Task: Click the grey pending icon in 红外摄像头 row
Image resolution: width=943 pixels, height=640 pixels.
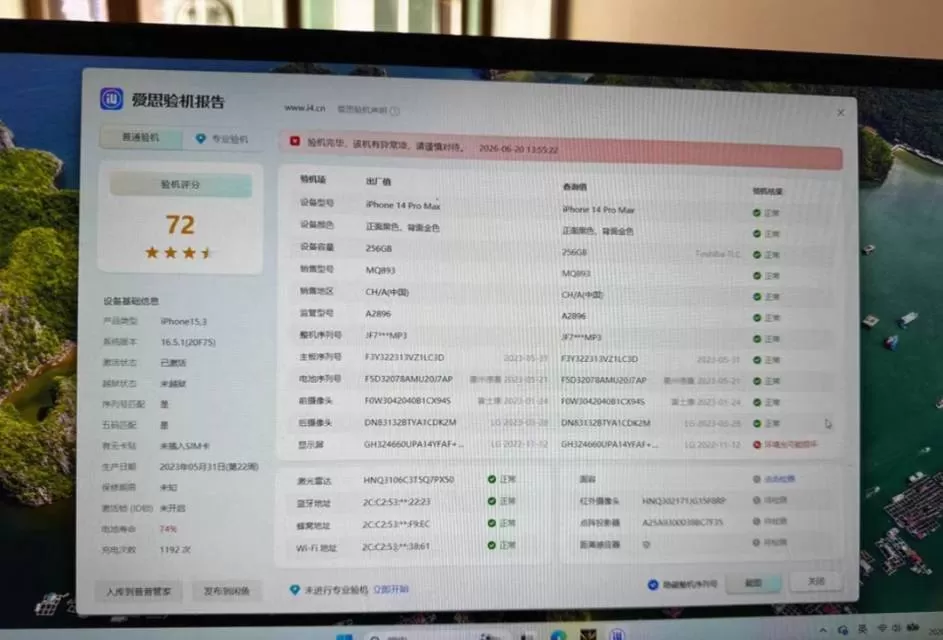Action: click(757, 500)
